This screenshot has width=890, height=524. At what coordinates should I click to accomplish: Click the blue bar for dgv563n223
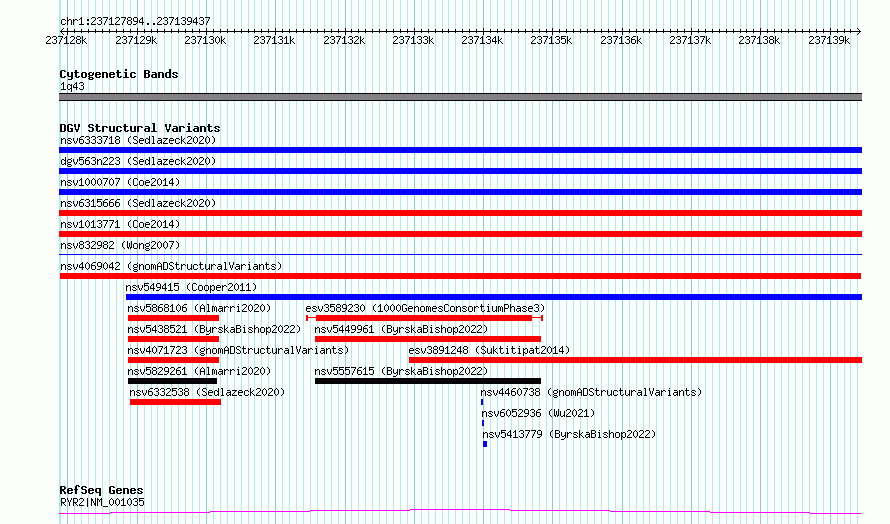click(x=460, y=171)
